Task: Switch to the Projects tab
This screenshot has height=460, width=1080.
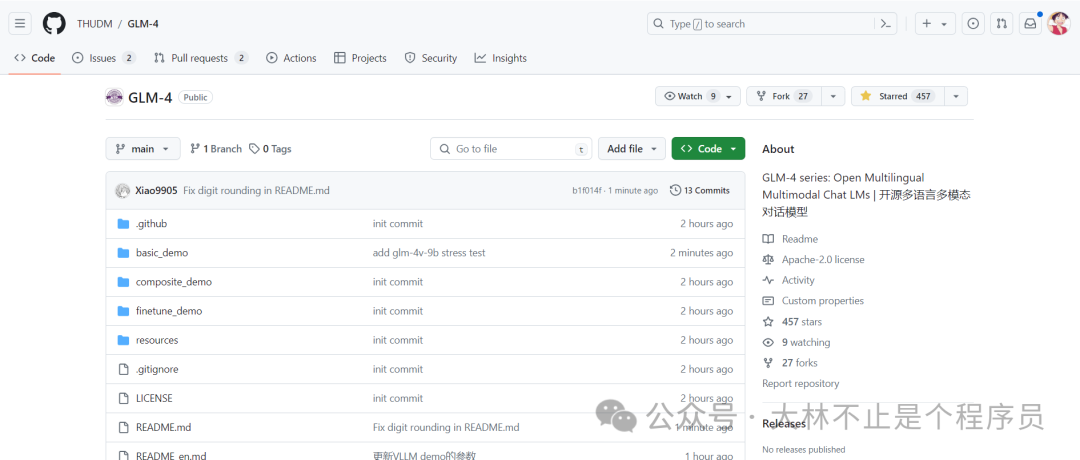Action: click(x=360, y=59)
